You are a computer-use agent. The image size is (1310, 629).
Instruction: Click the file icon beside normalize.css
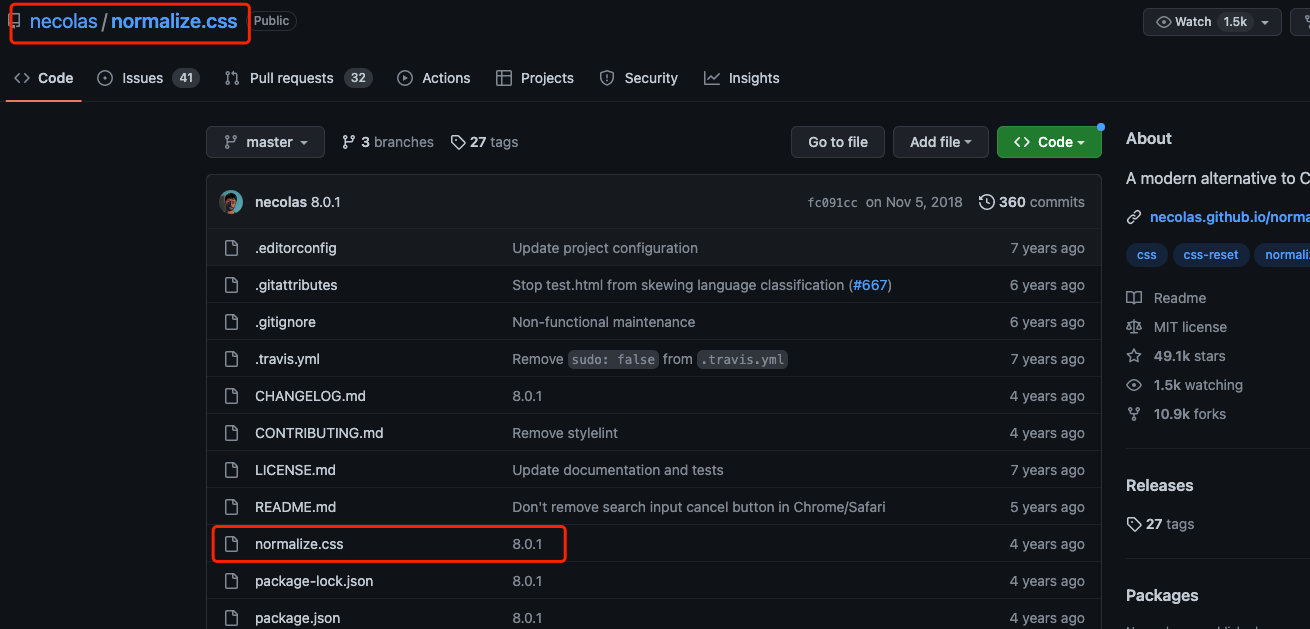click(x=232, y=544)
